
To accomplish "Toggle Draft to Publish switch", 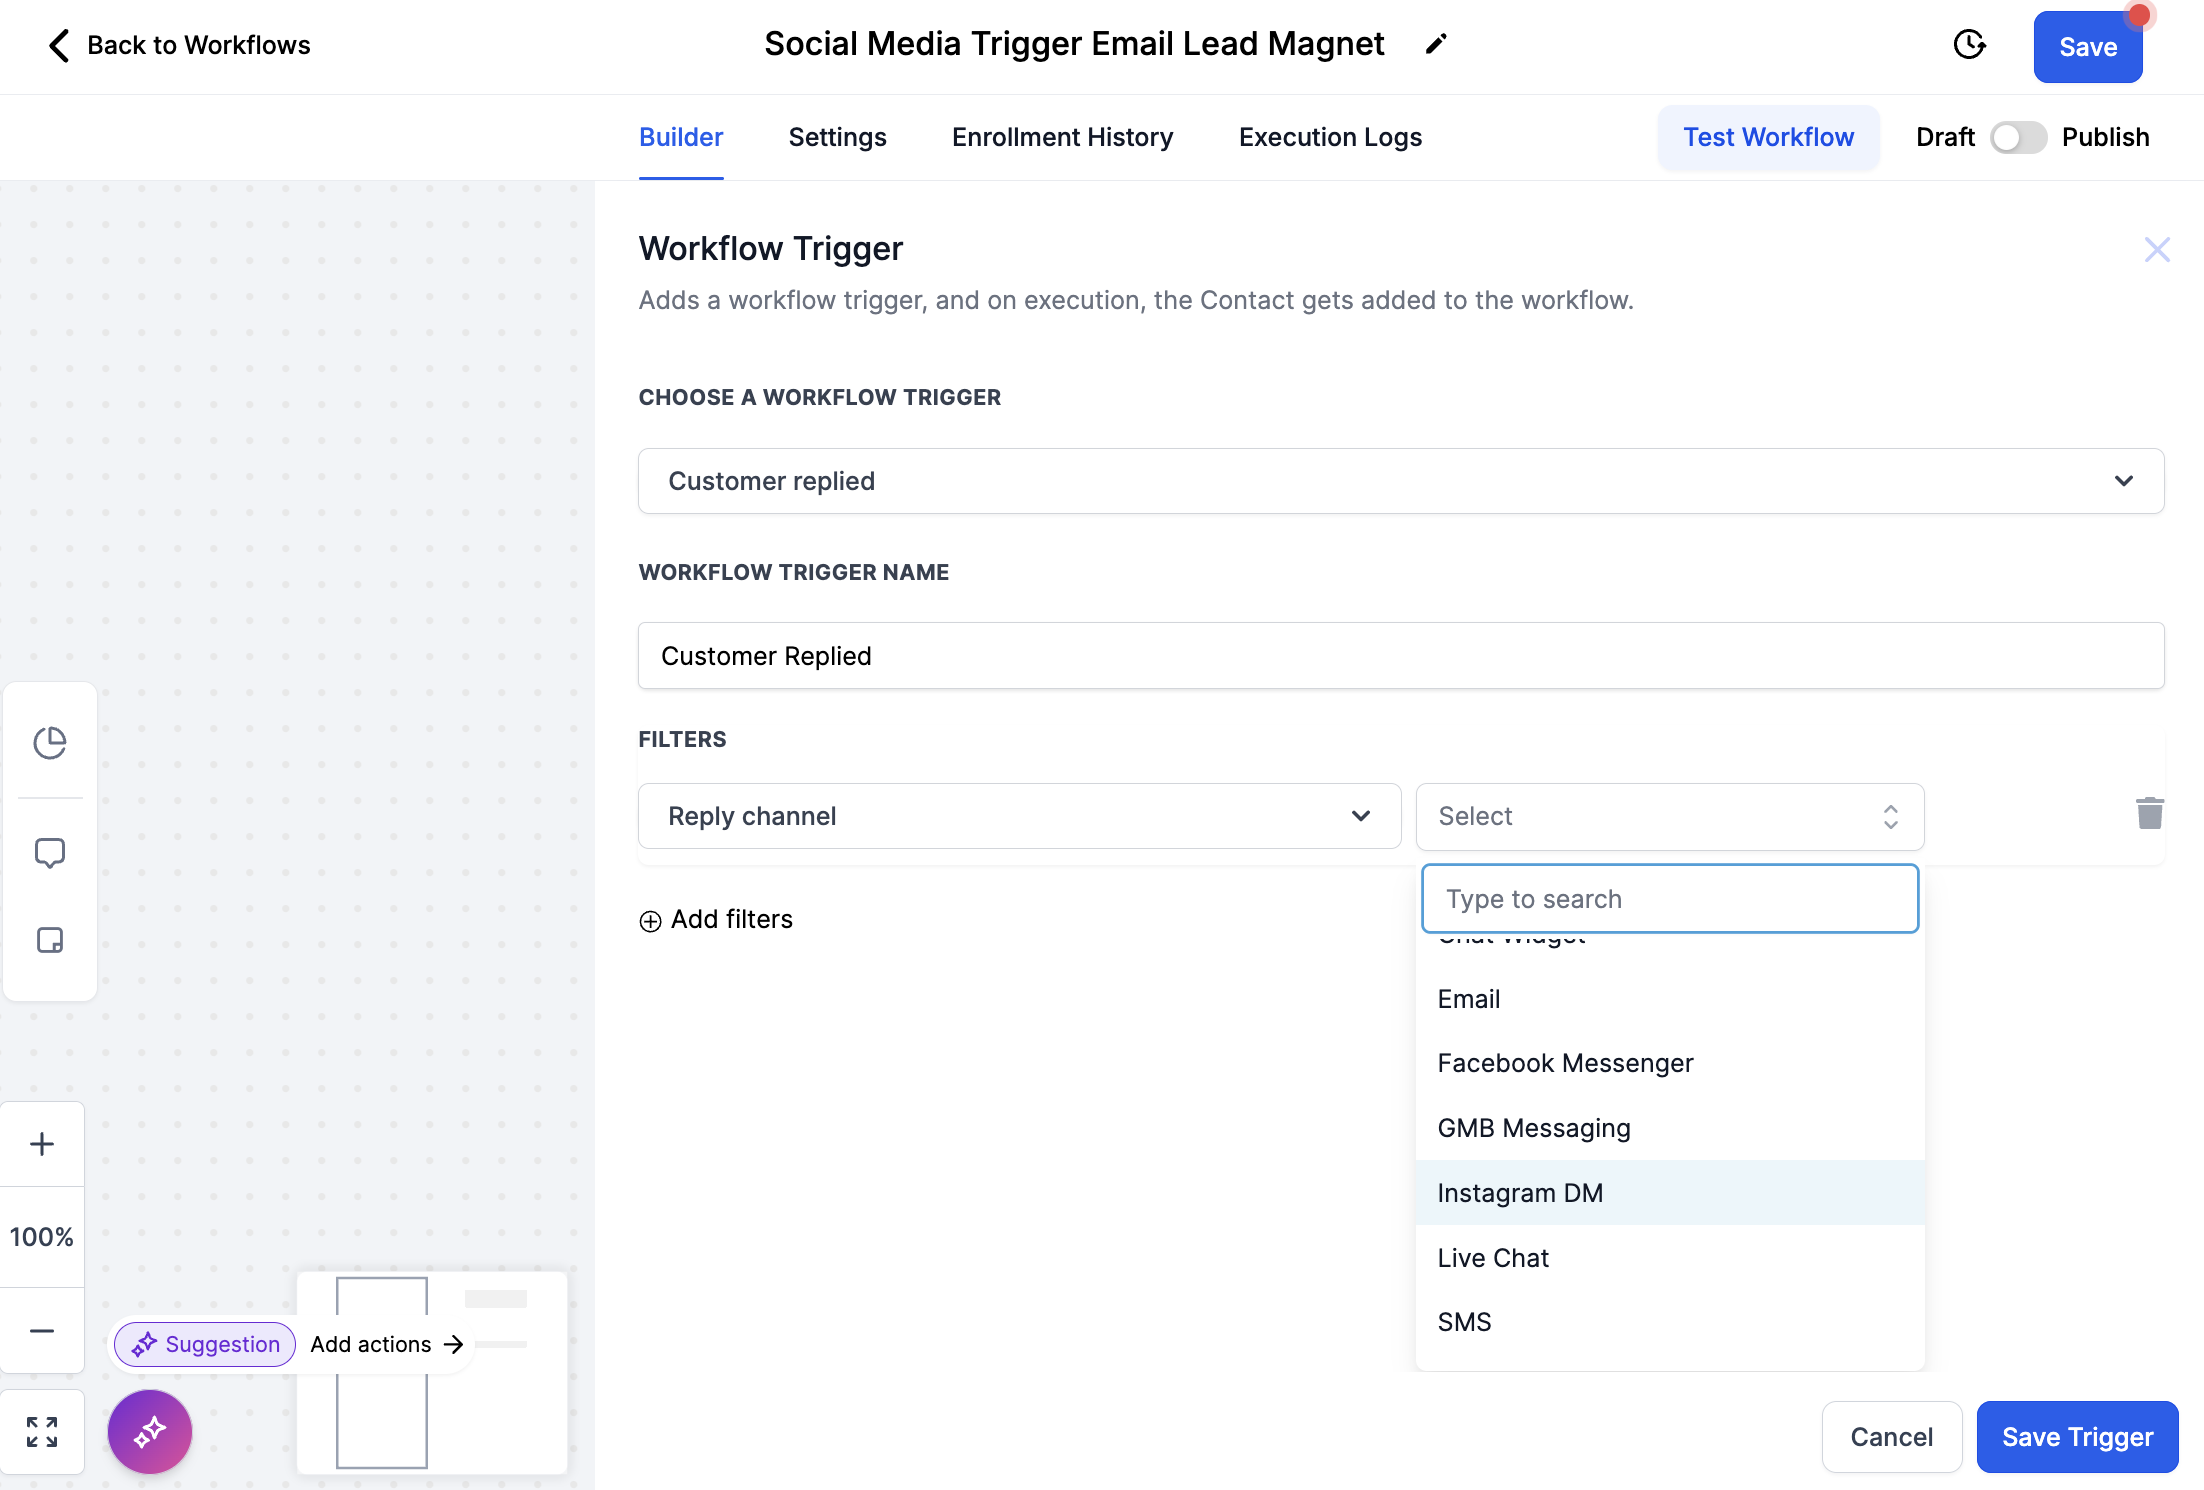I will (2018, 137).
